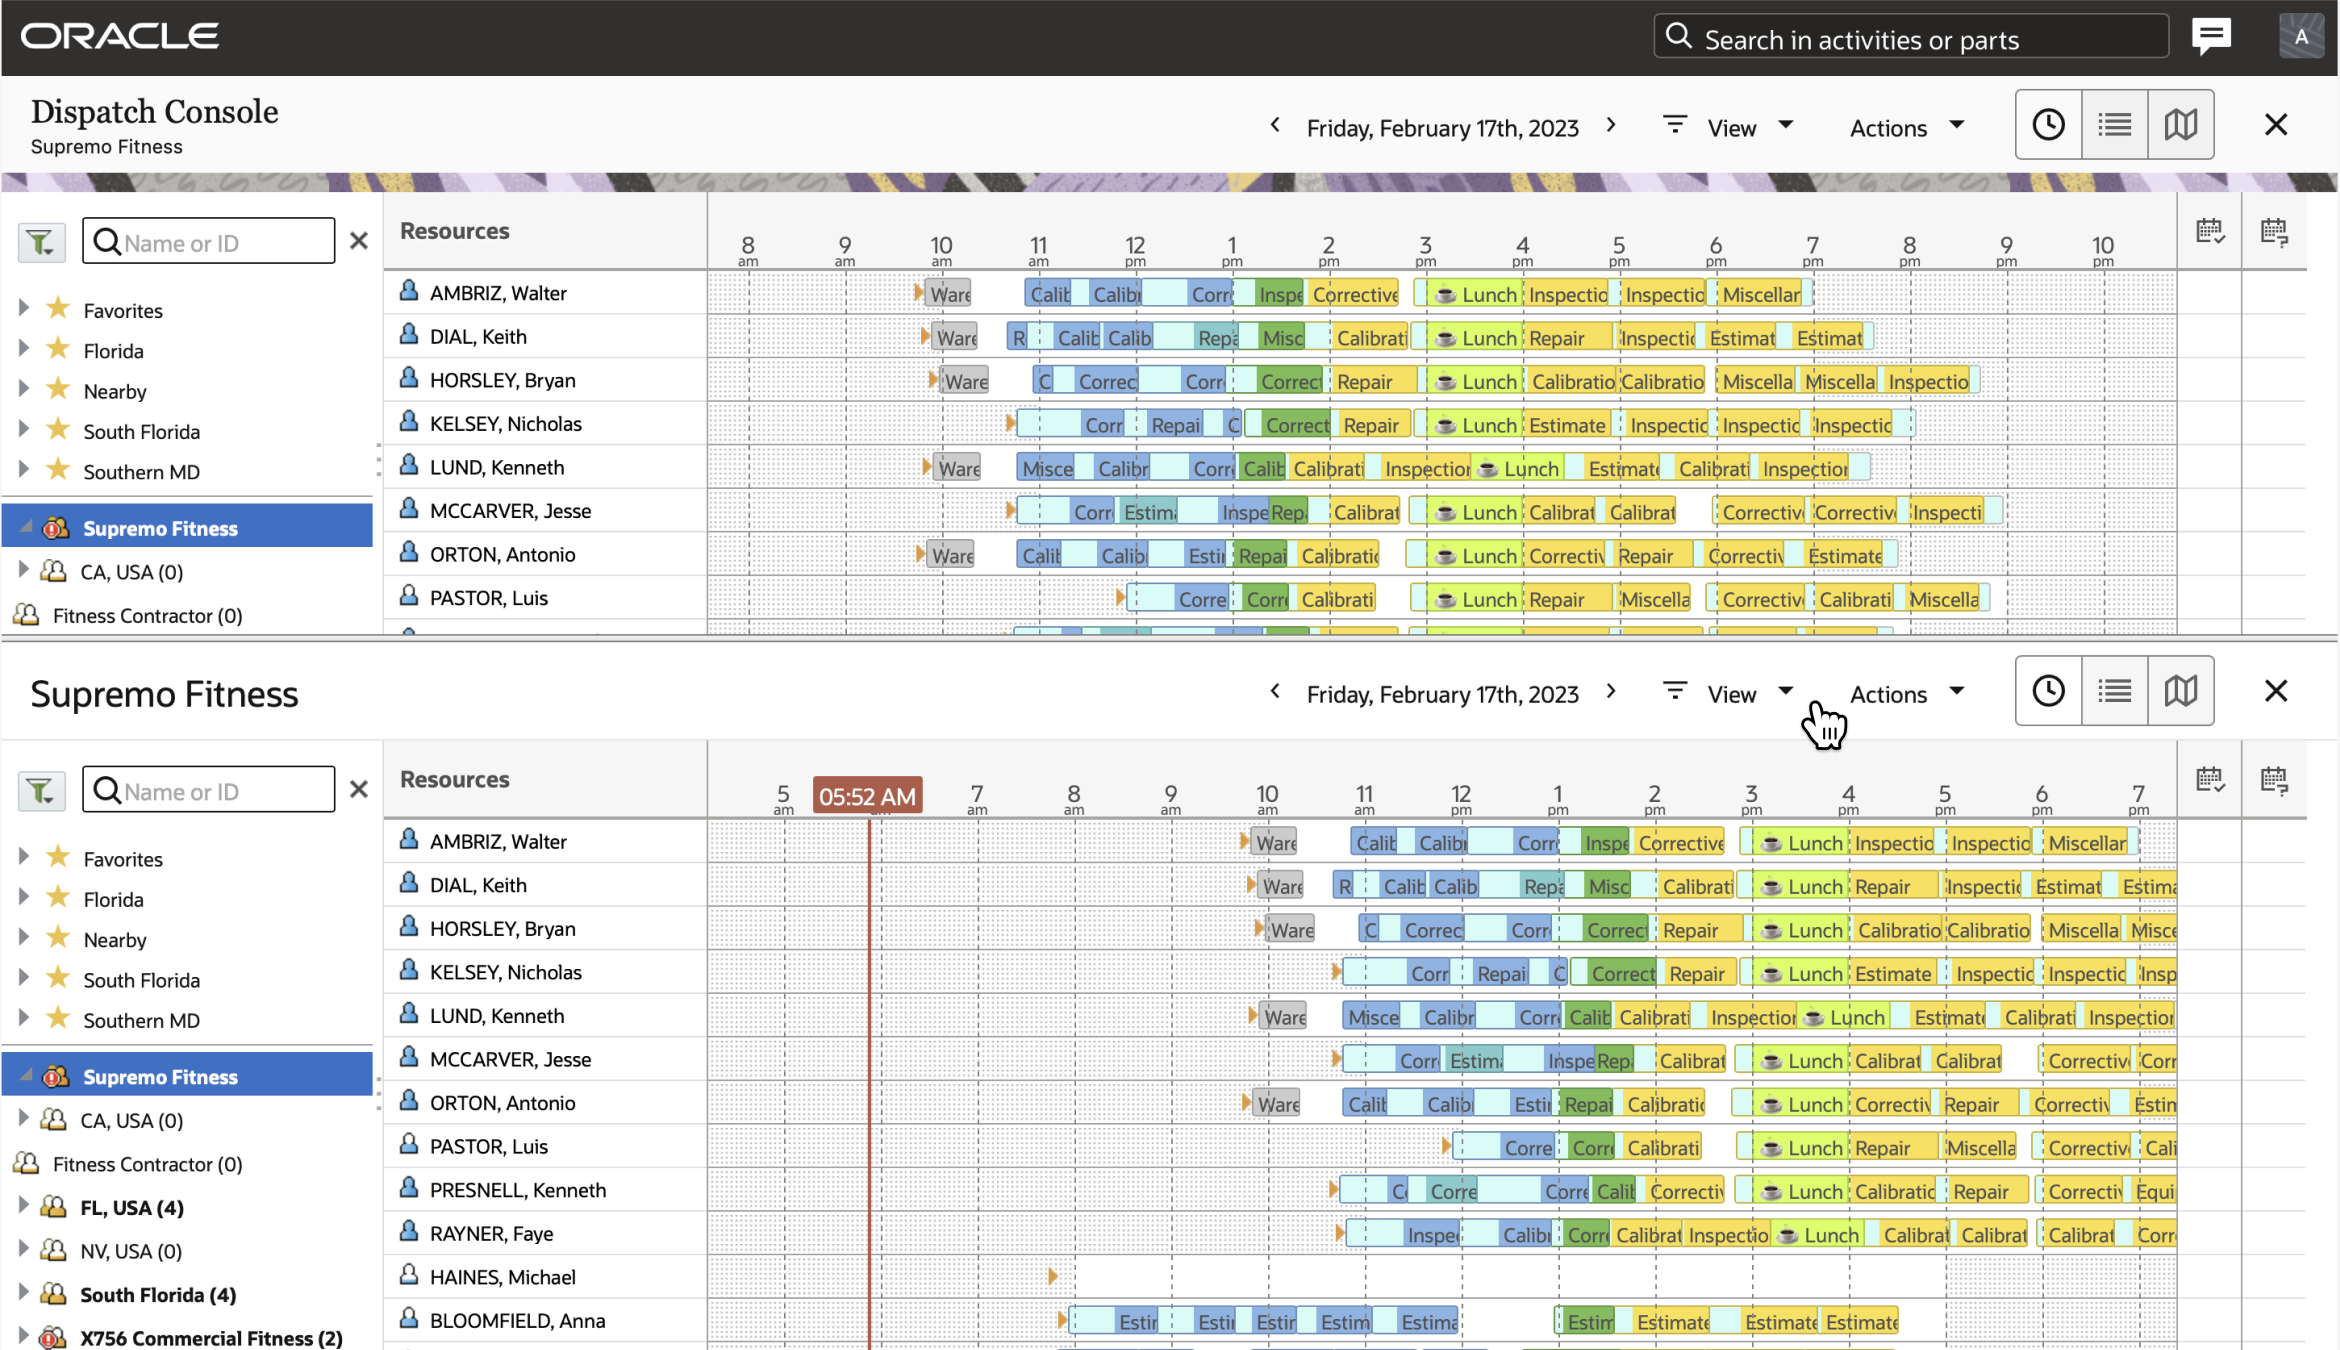Expand X756 Commercial Fitness (2) group
This screenshot has height=1350, width=2340.
tap(24, 1336)
